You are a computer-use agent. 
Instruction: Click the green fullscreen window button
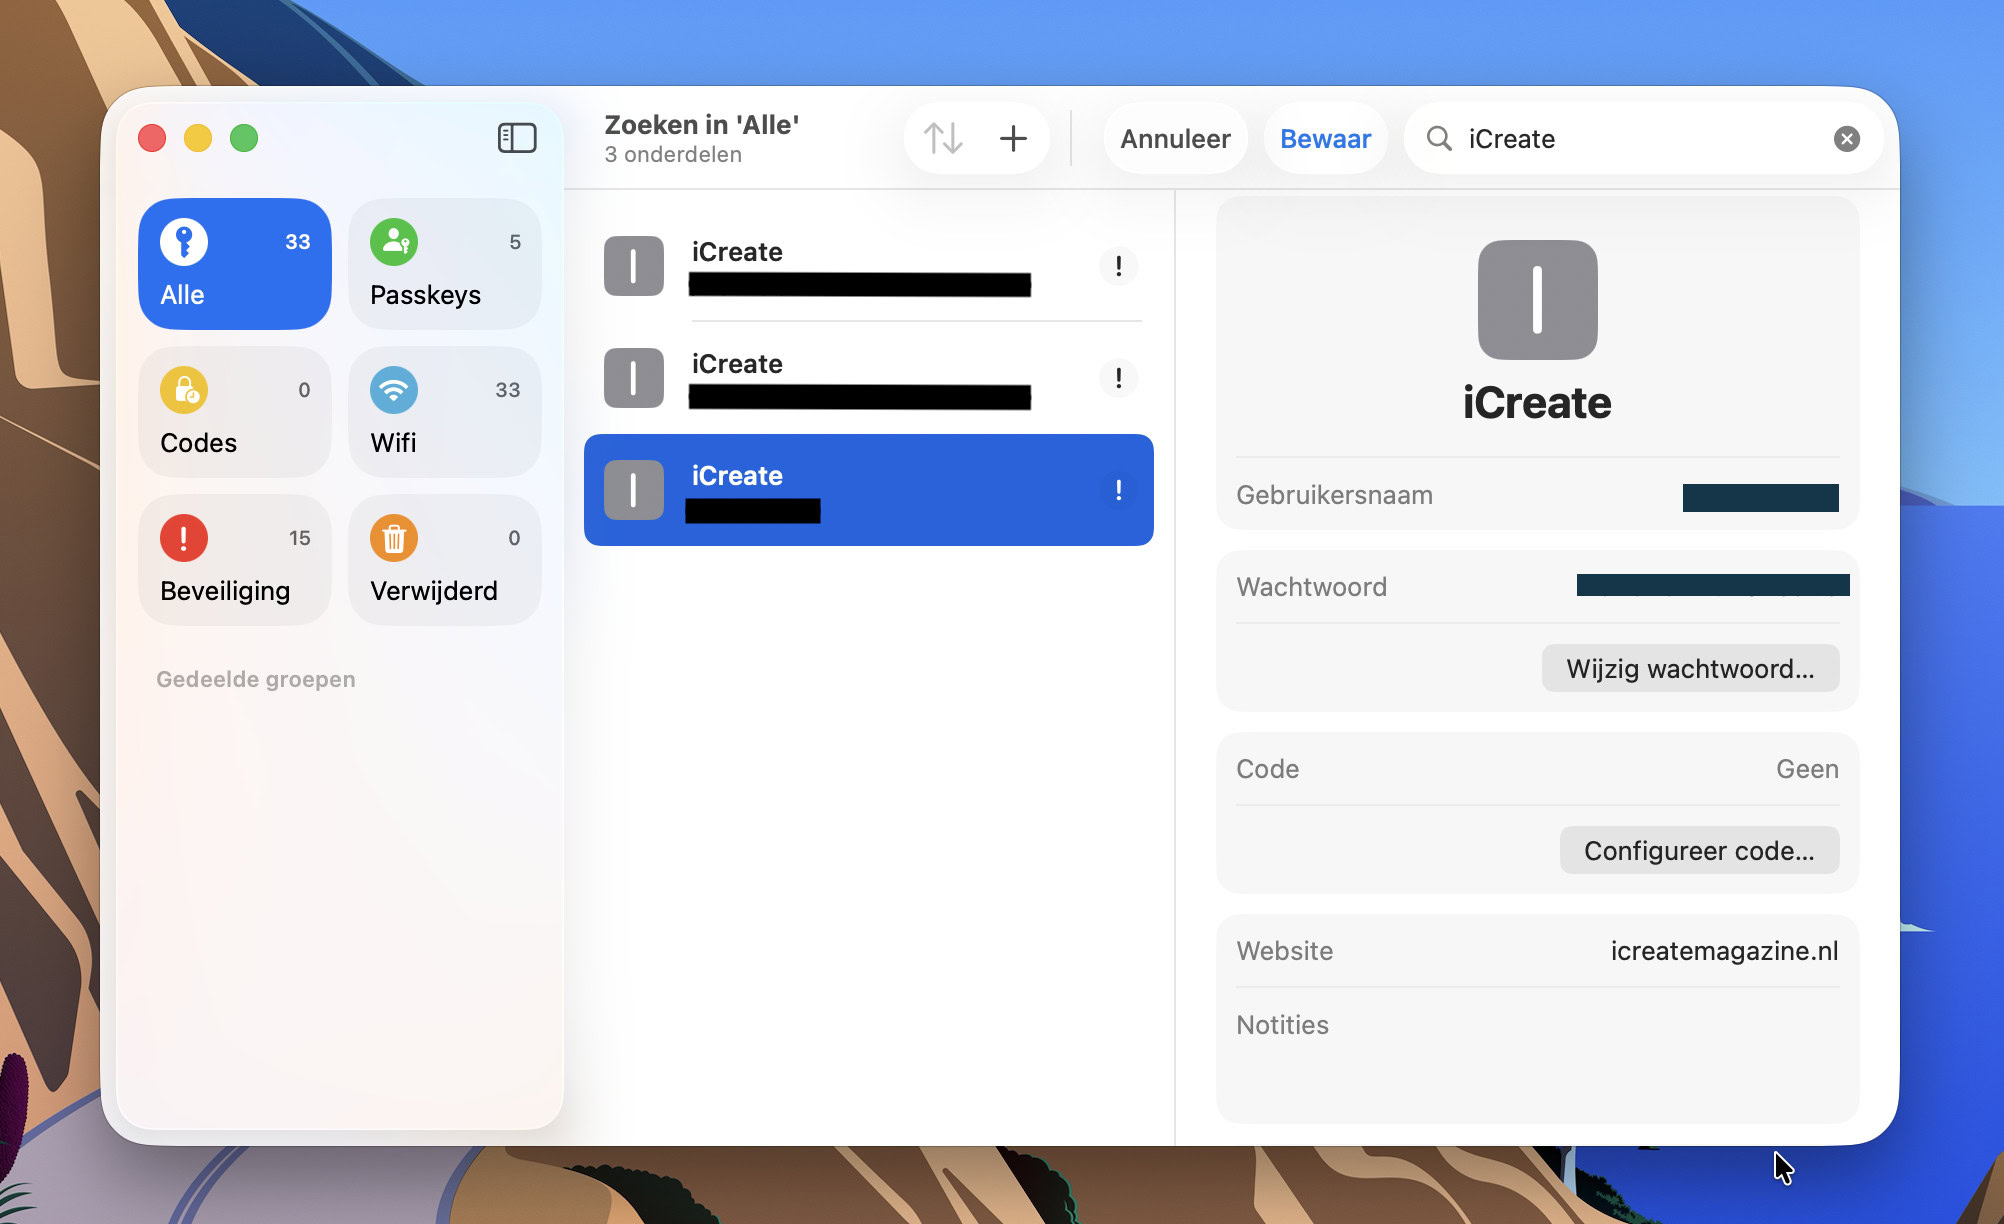(x=244, y=138)
